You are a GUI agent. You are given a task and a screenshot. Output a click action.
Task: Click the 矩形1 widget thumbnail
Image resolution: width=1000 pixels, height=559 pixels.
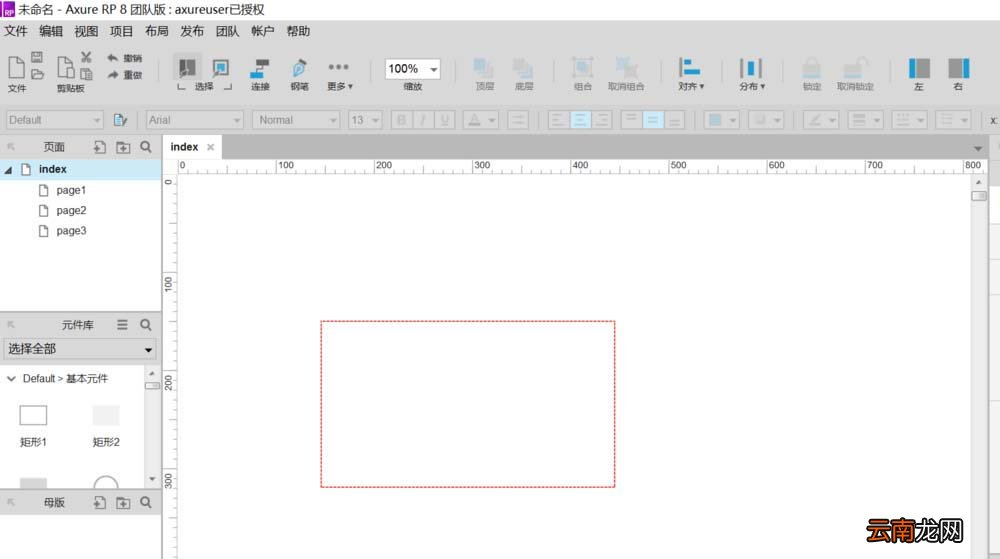(x=33, y=415)
